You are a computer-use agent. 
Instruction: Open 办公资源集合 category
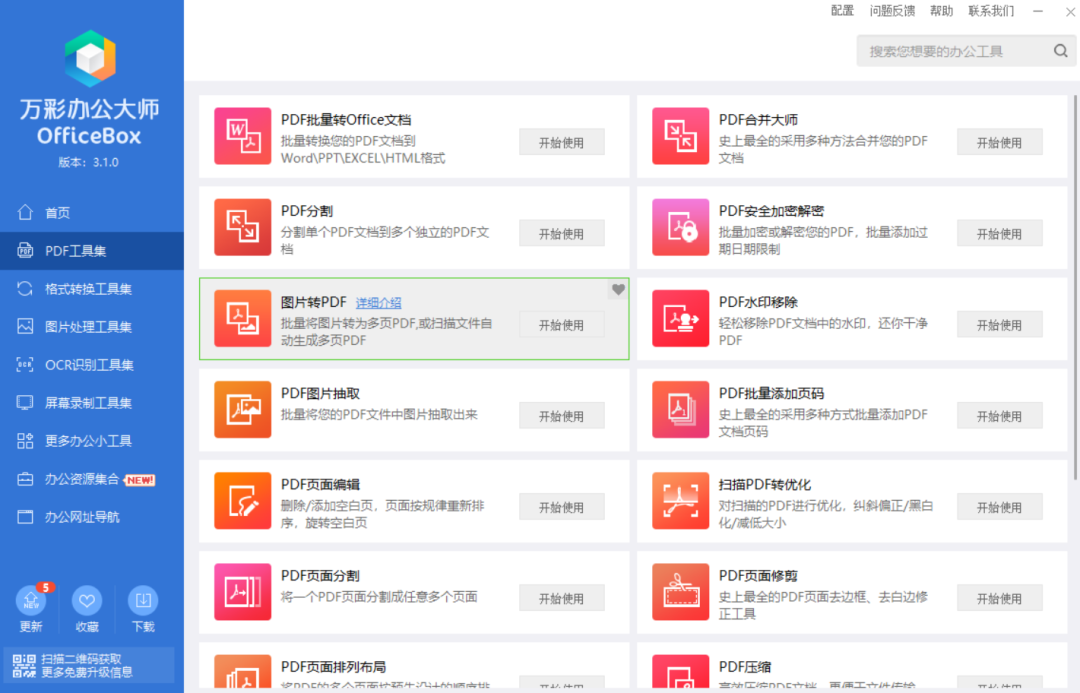tap(92, 479)
